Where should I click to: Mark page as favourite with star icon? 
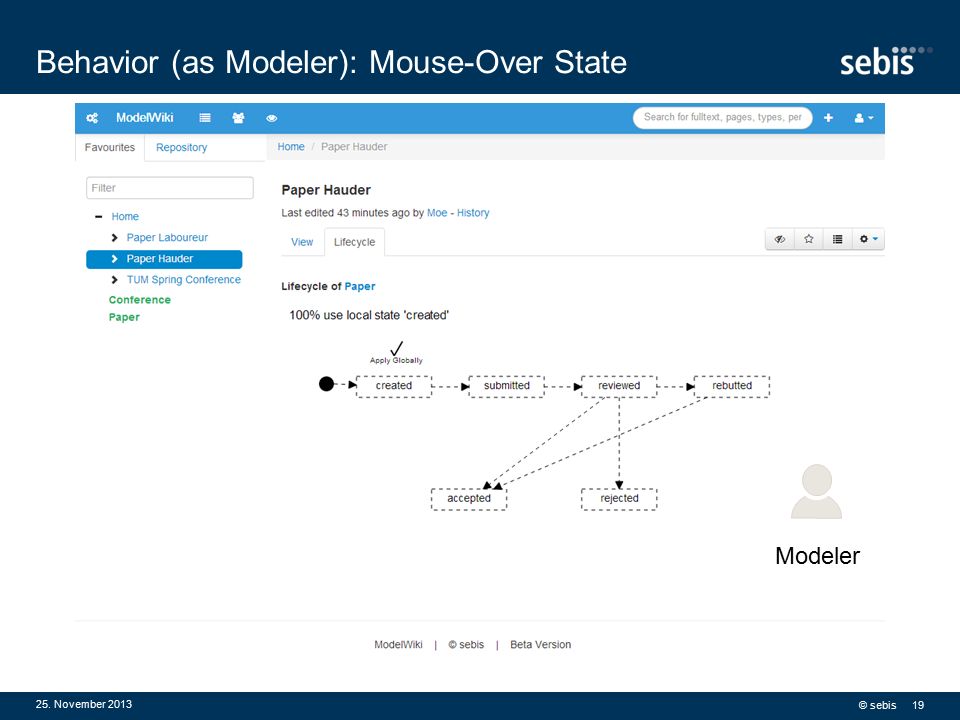point(809,239)
